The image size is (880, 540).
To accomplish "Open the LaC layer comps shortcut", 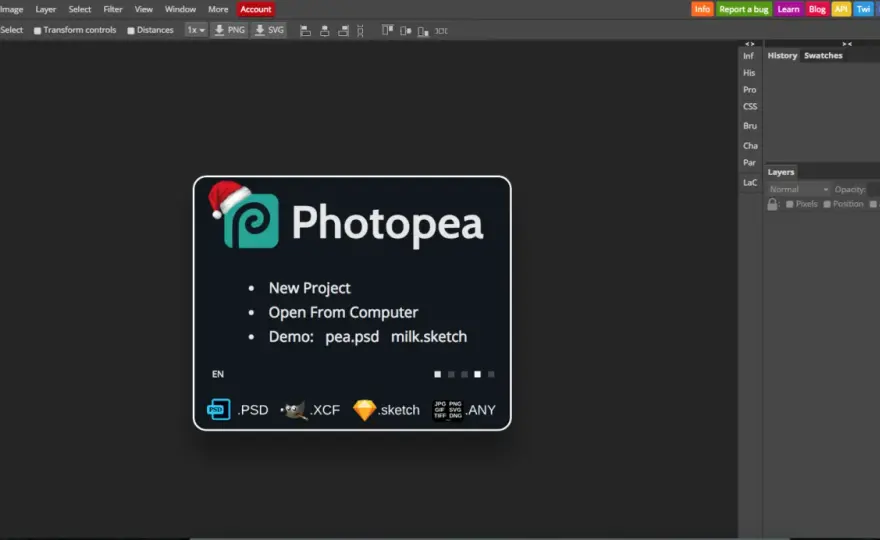I will click(x=750, y=182).
